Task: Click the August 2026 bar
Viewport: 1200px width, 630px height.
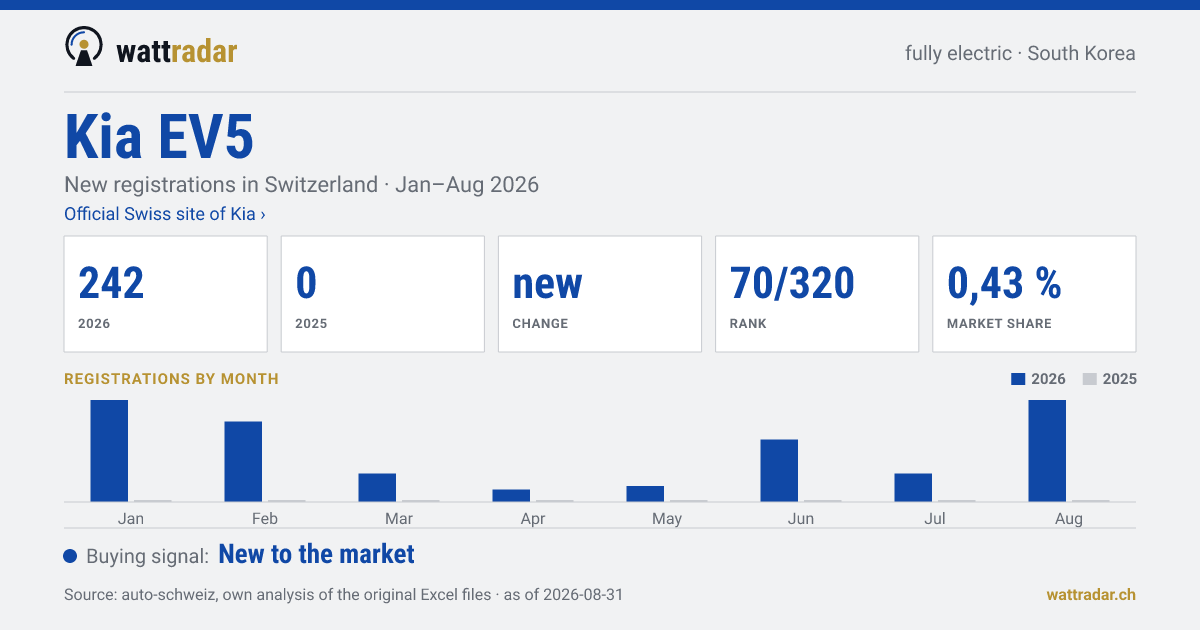Action: point(1047,450)
